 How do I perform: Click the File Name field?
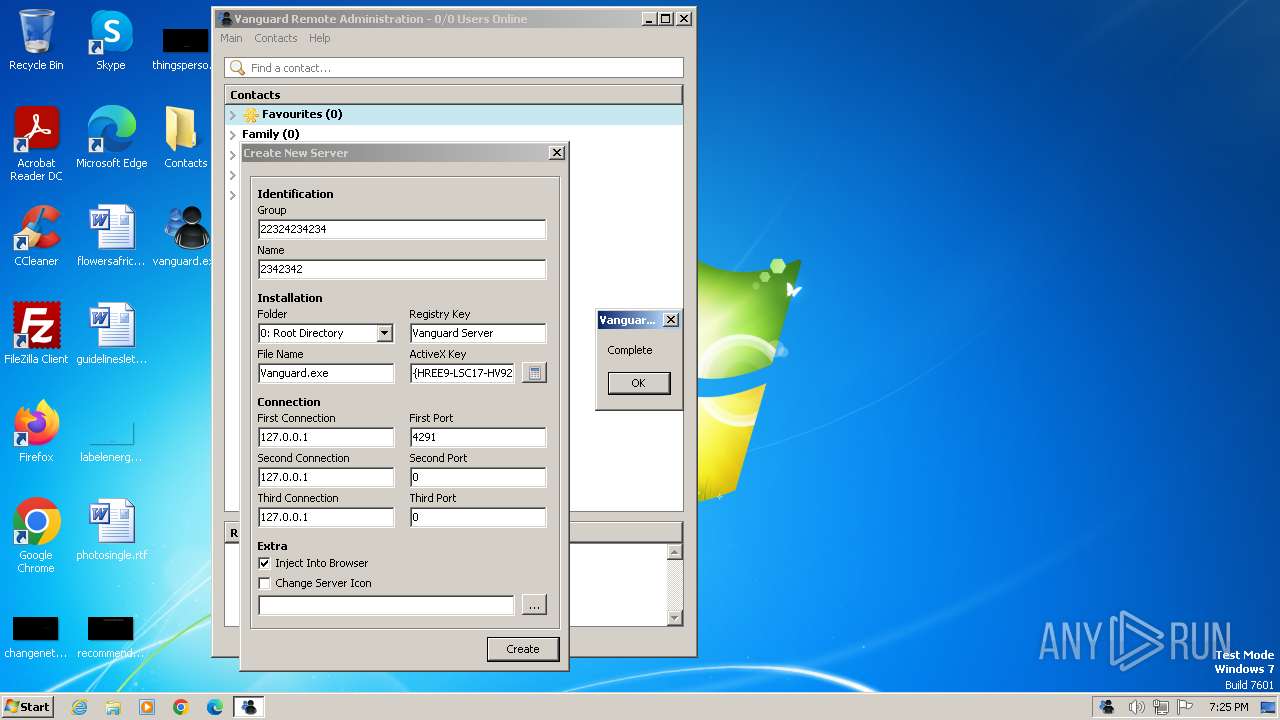tap(326, 373)
